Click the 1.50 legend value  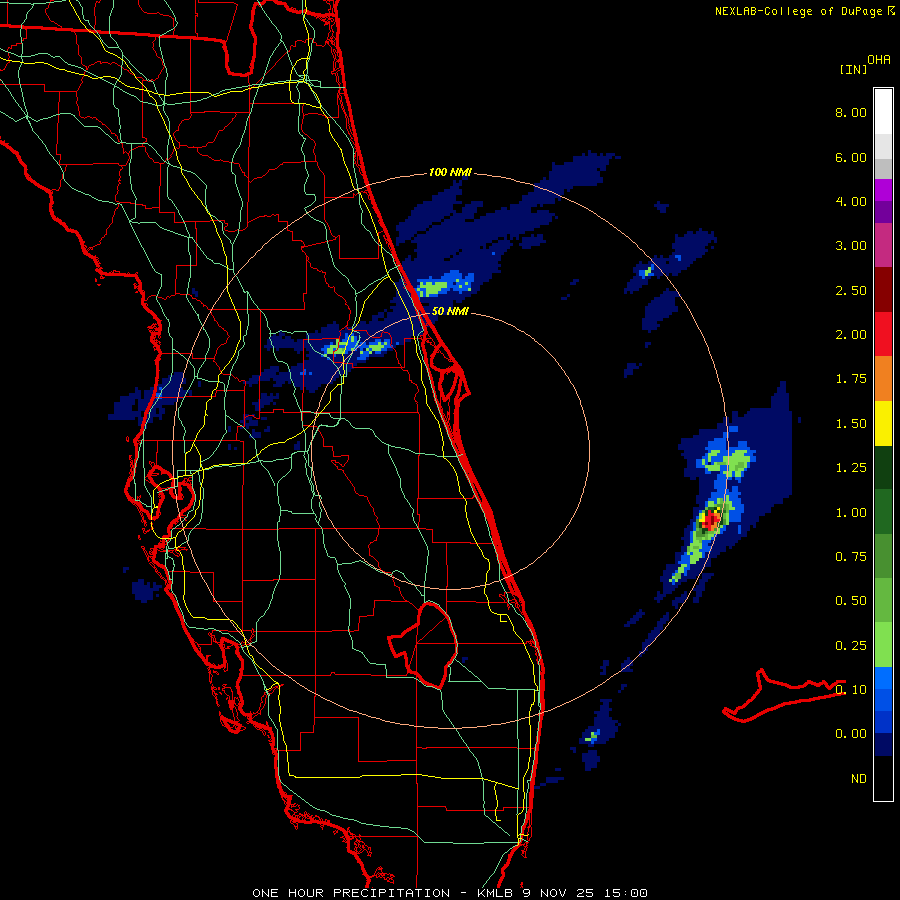851,424
